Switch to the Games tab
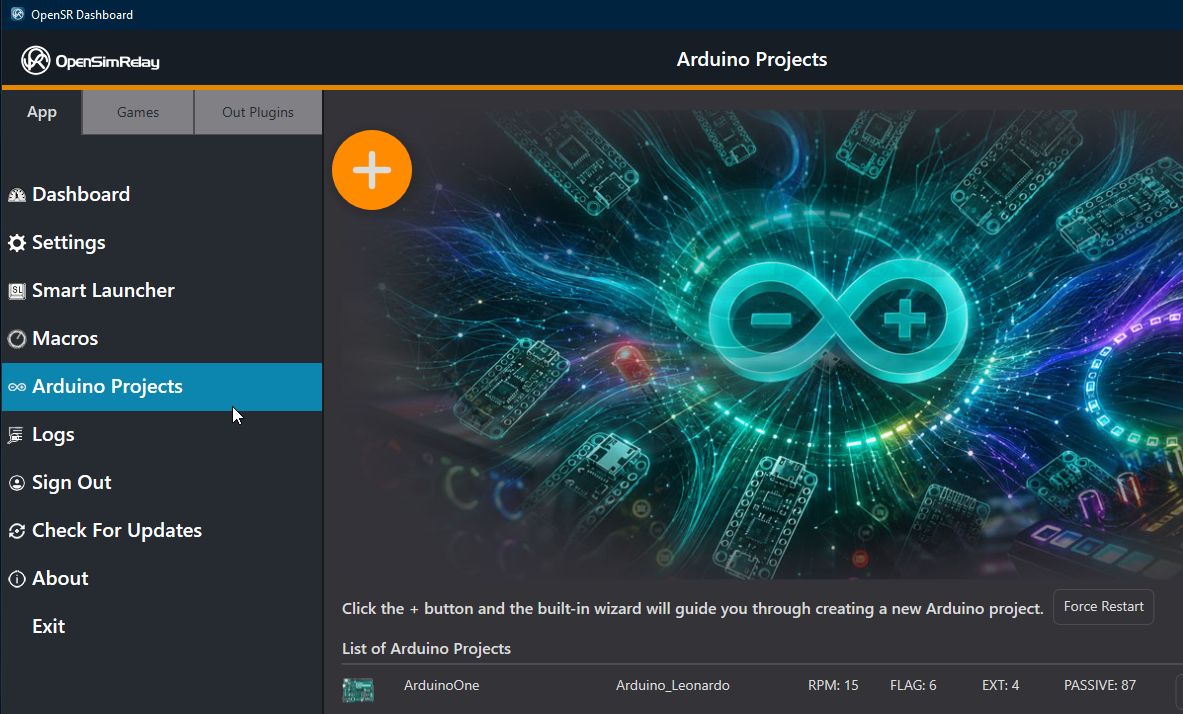Screen dimensions: 1183x714 (137, 112)
